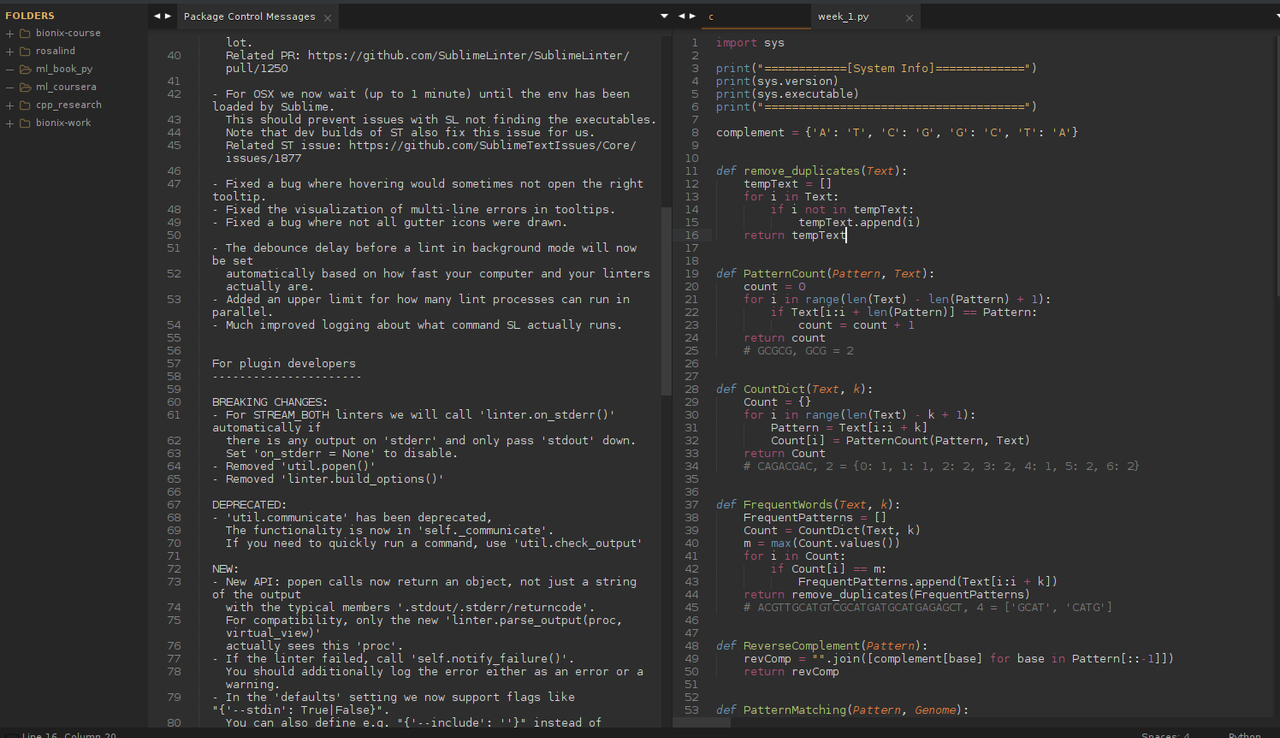This screenshot has height=738, width=1280.
Task: Click 'def PatternMatching(Pattern, Genome):' line
Action: click(842, 710)
